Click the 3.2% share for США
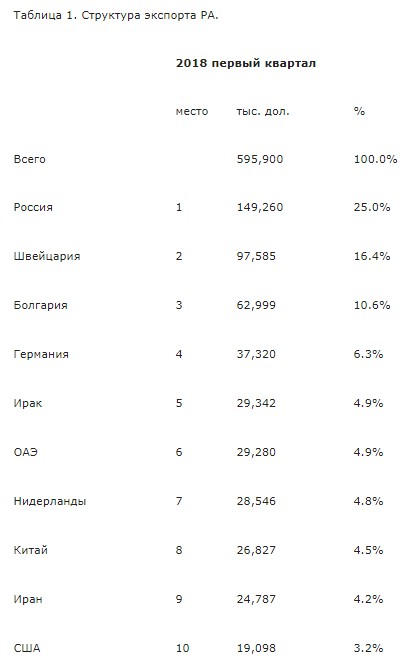The height and width of the screenshot is (668, 415). click(369, 648)
